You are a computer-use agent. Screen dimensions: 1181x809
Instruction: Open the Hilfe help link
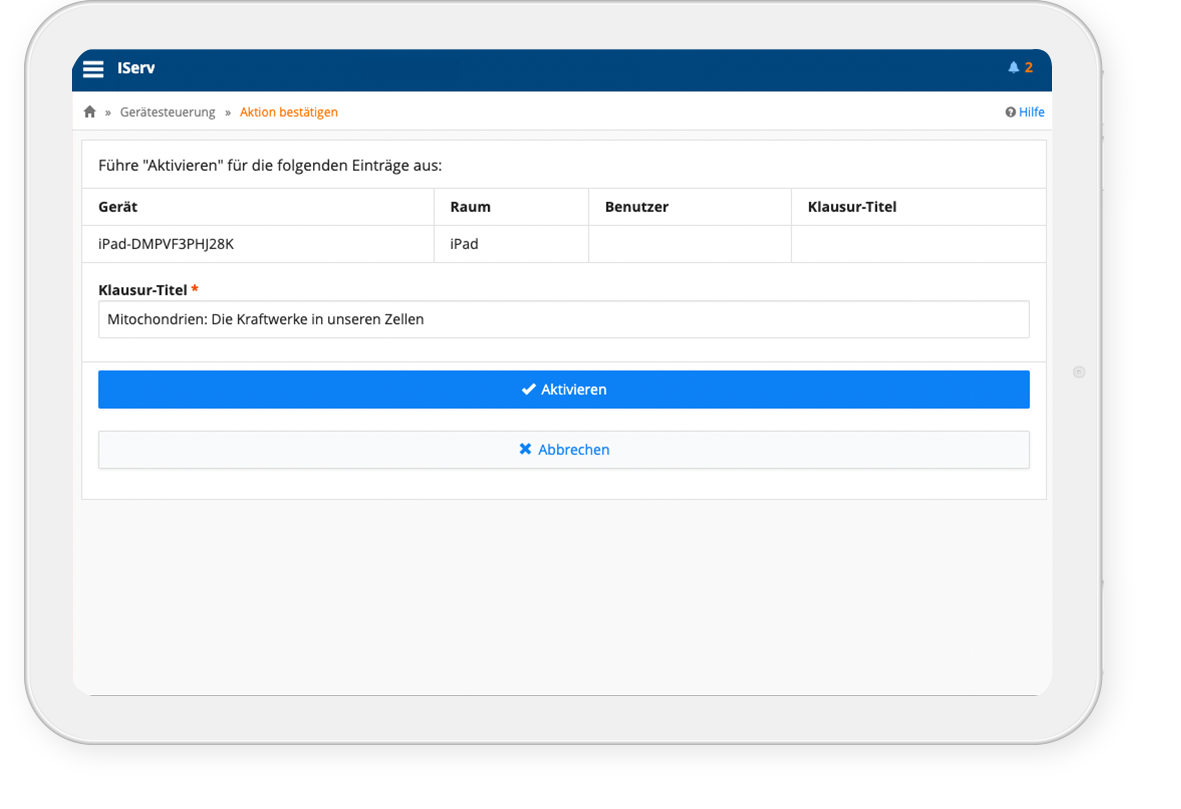point(1024,112)
